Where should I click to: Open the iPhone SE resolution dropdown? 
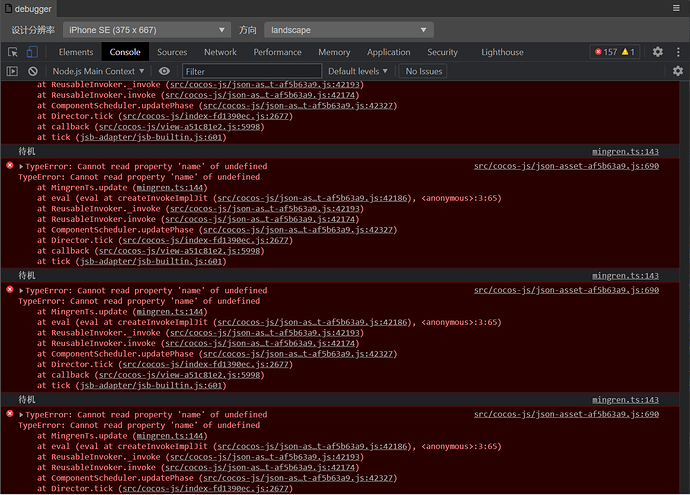pos(147,30)
